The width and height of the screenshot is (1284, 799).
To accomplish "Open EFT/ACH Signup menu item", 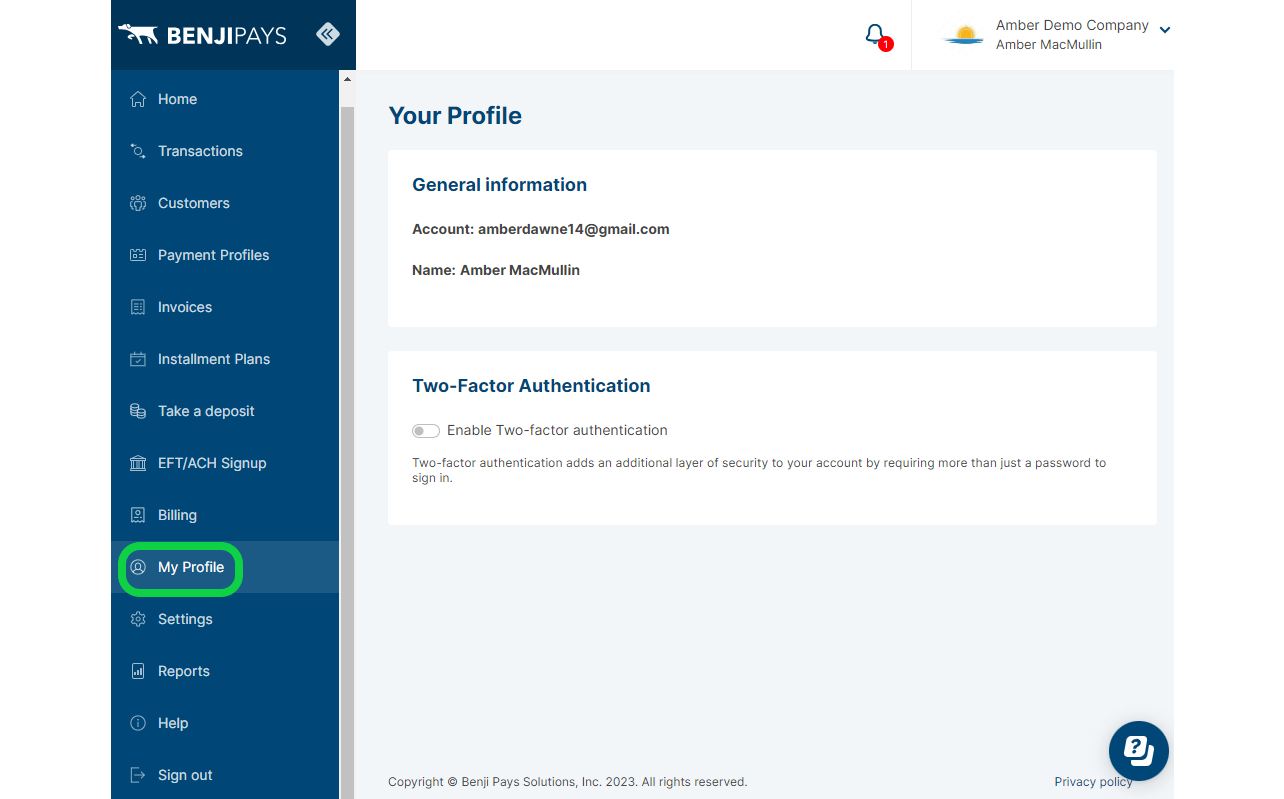I will [x=225, y=463].
